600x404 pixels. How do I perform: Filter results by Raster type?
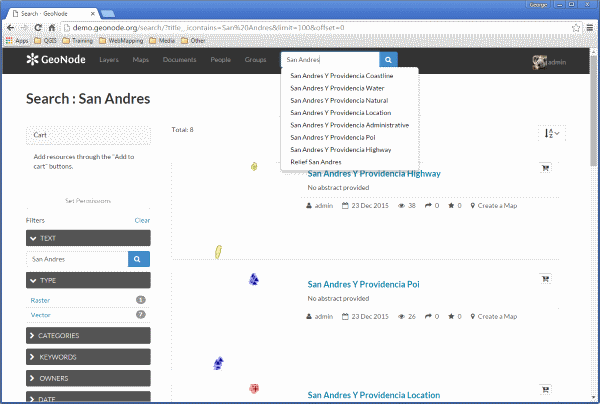tap(40, 300)
